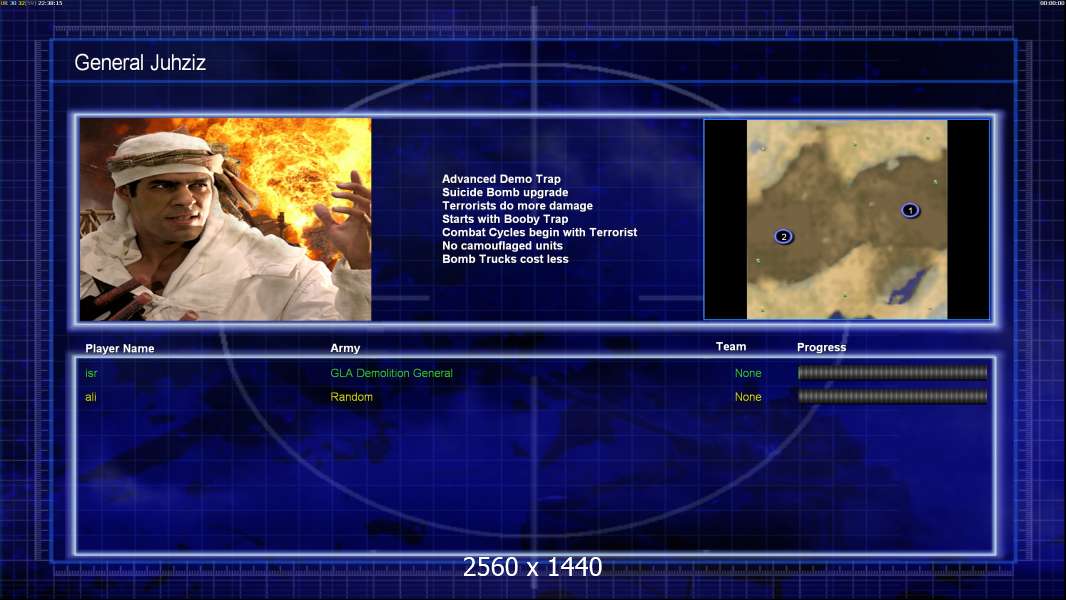Select the Army column header
This screenshot has height=600, width=1066.
point(345,348)
